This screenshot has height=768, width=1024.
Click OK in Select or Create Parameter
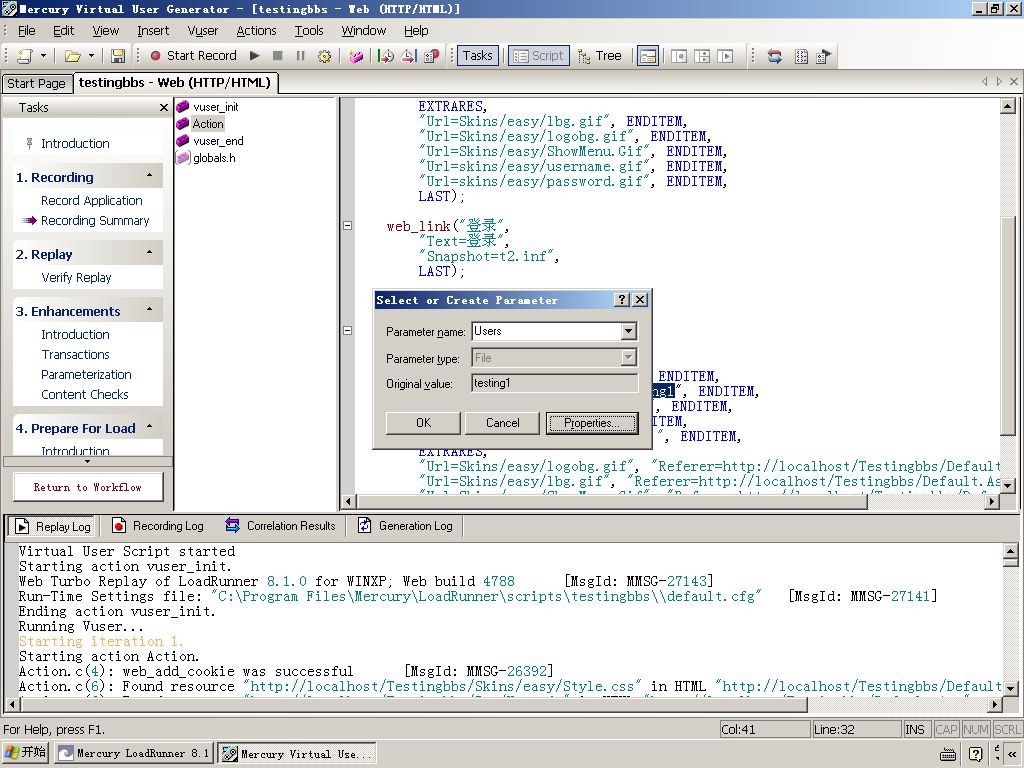coord(423,423)
